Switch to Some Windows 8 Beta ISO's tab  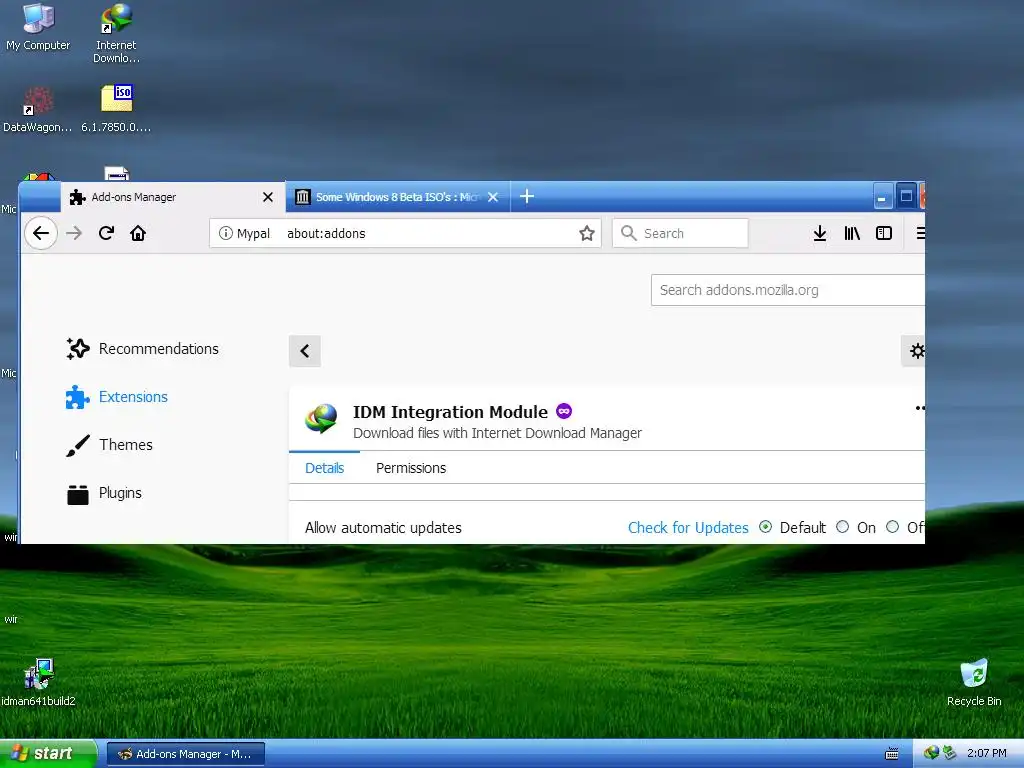[396, 197]
